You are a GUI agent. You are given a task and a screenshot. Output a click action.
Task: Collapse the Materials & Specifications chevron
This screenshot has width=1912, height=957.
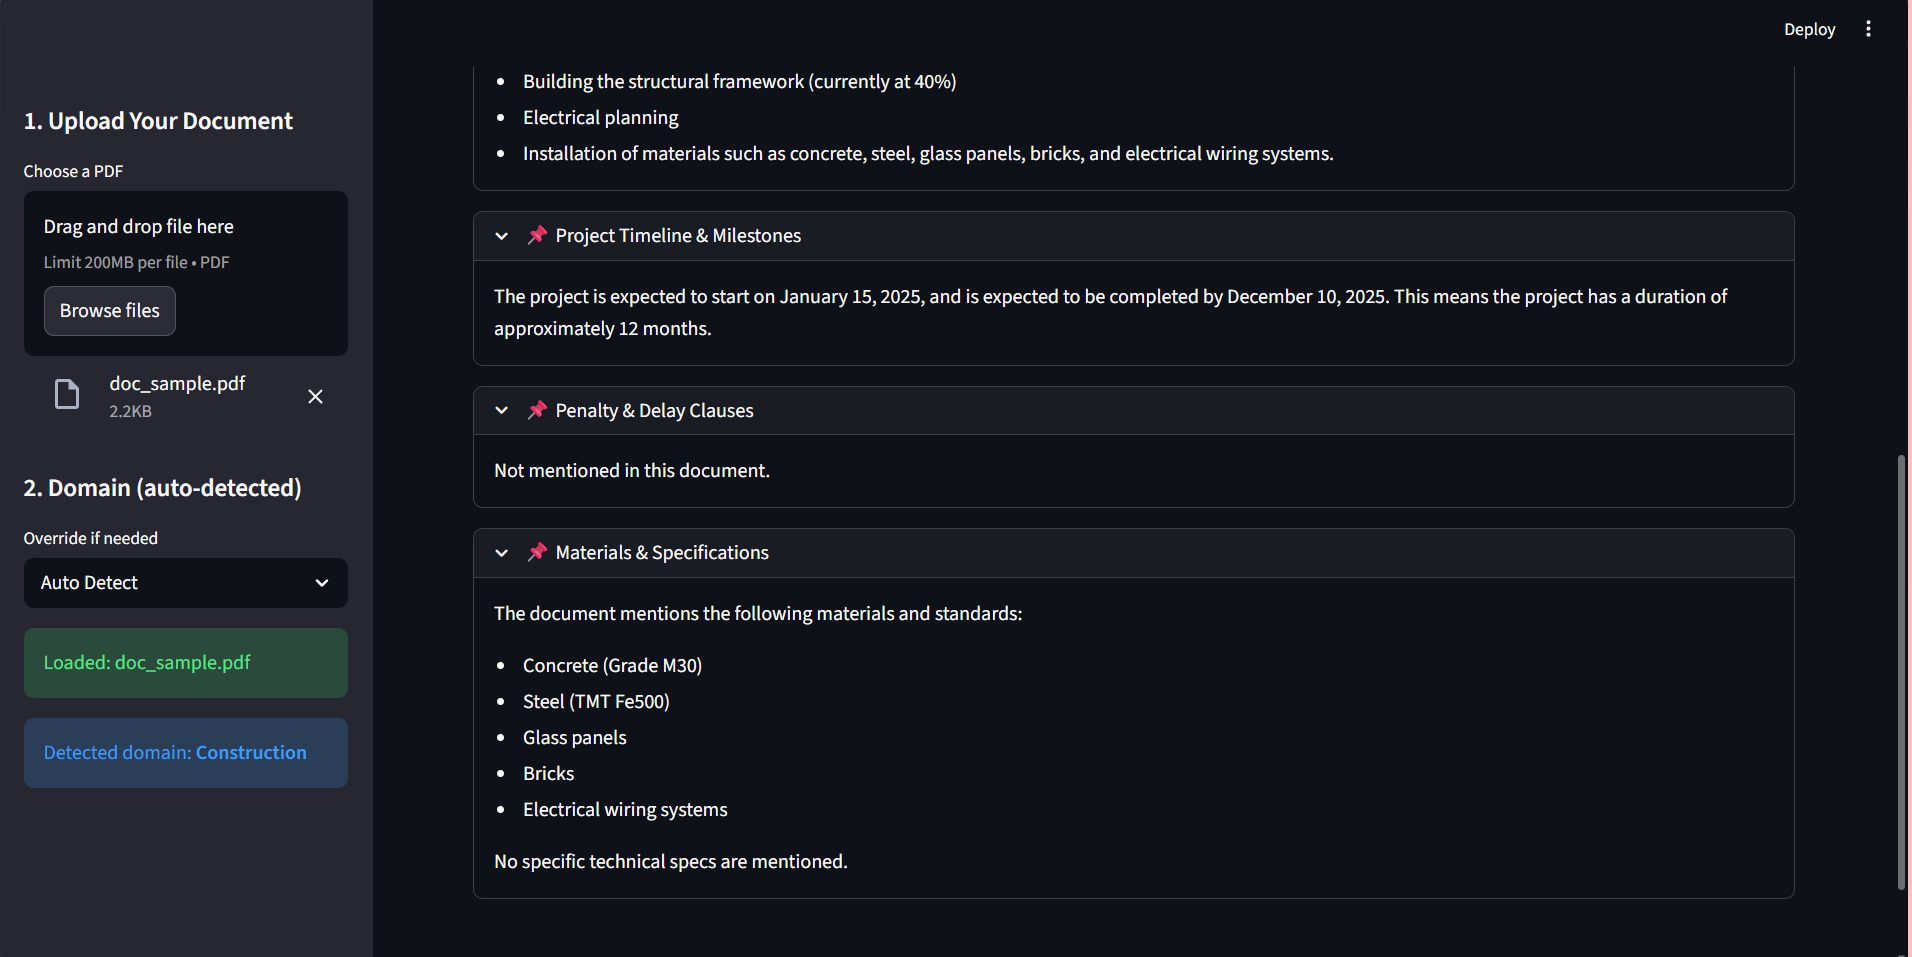(x=502, y=553)
